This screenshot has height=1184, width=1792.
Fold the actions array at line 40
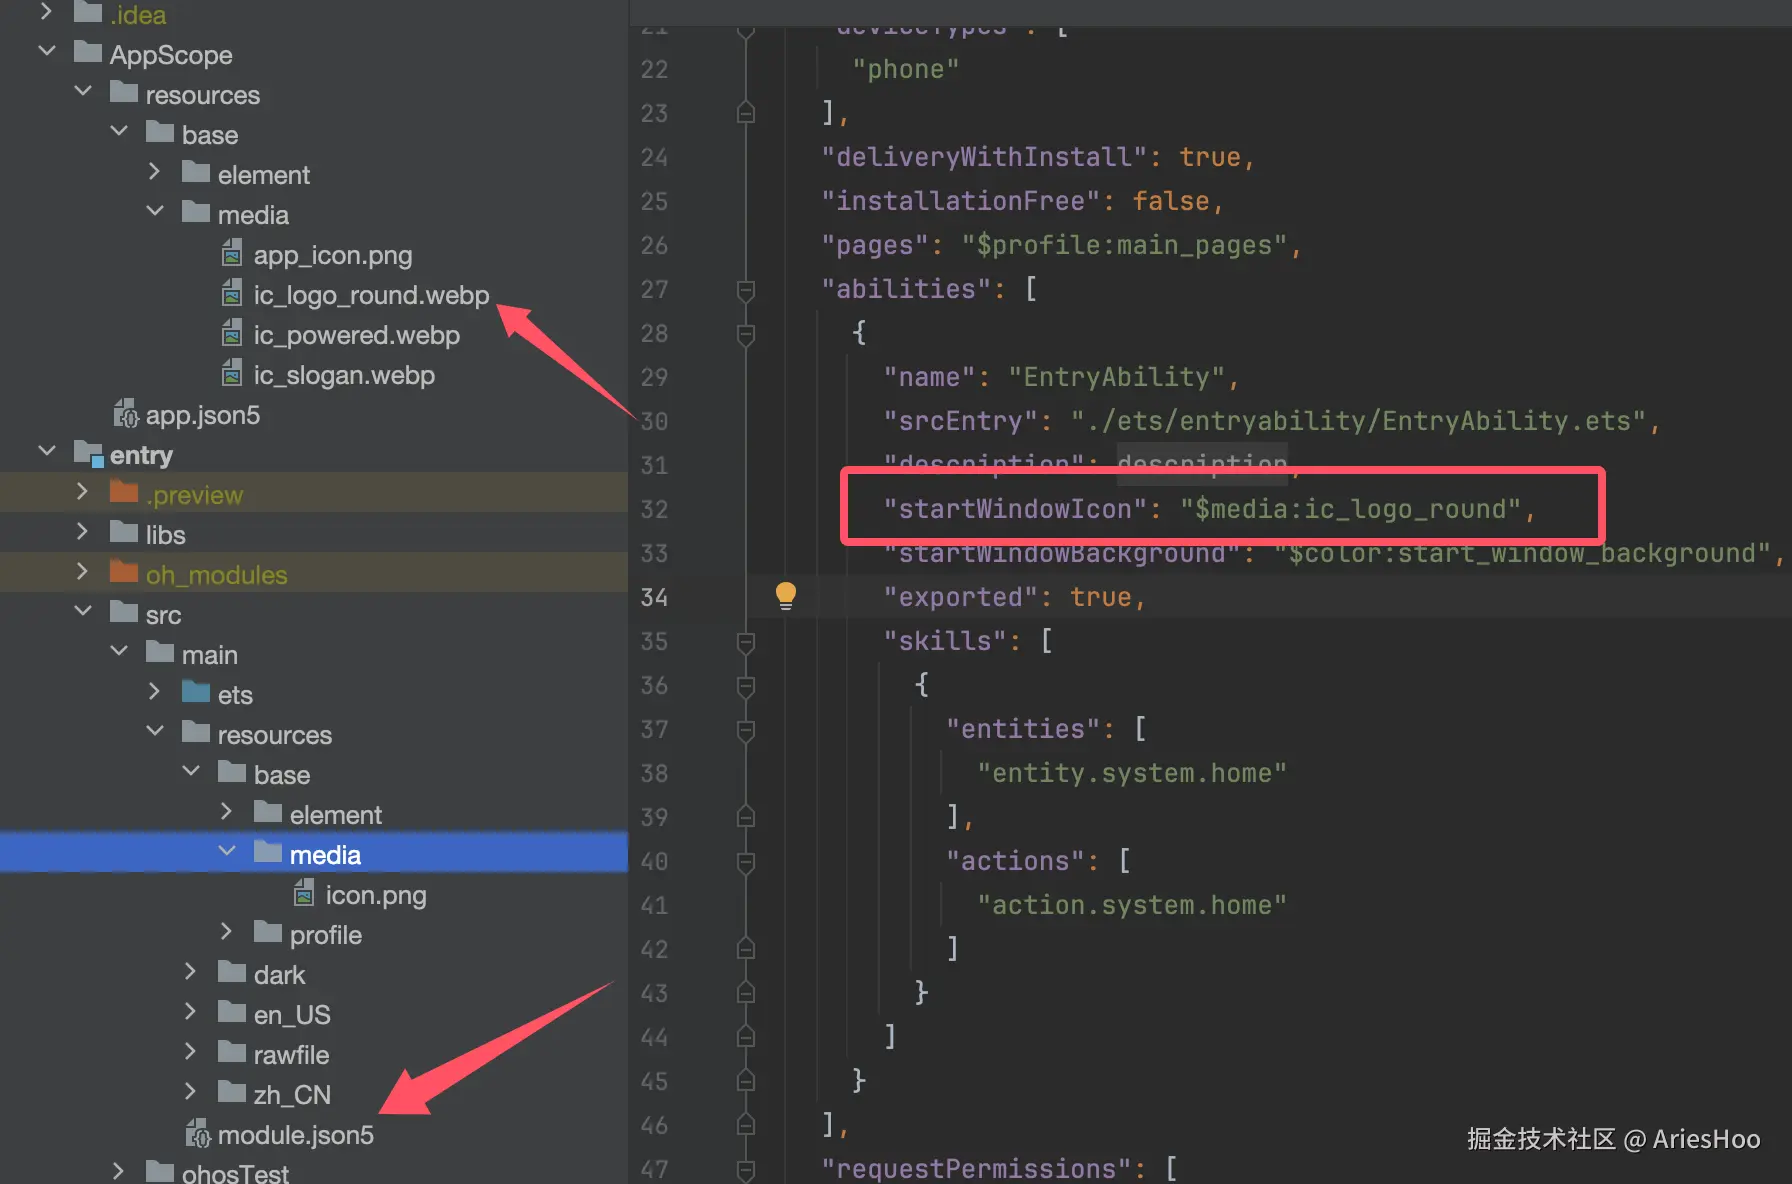746,862
